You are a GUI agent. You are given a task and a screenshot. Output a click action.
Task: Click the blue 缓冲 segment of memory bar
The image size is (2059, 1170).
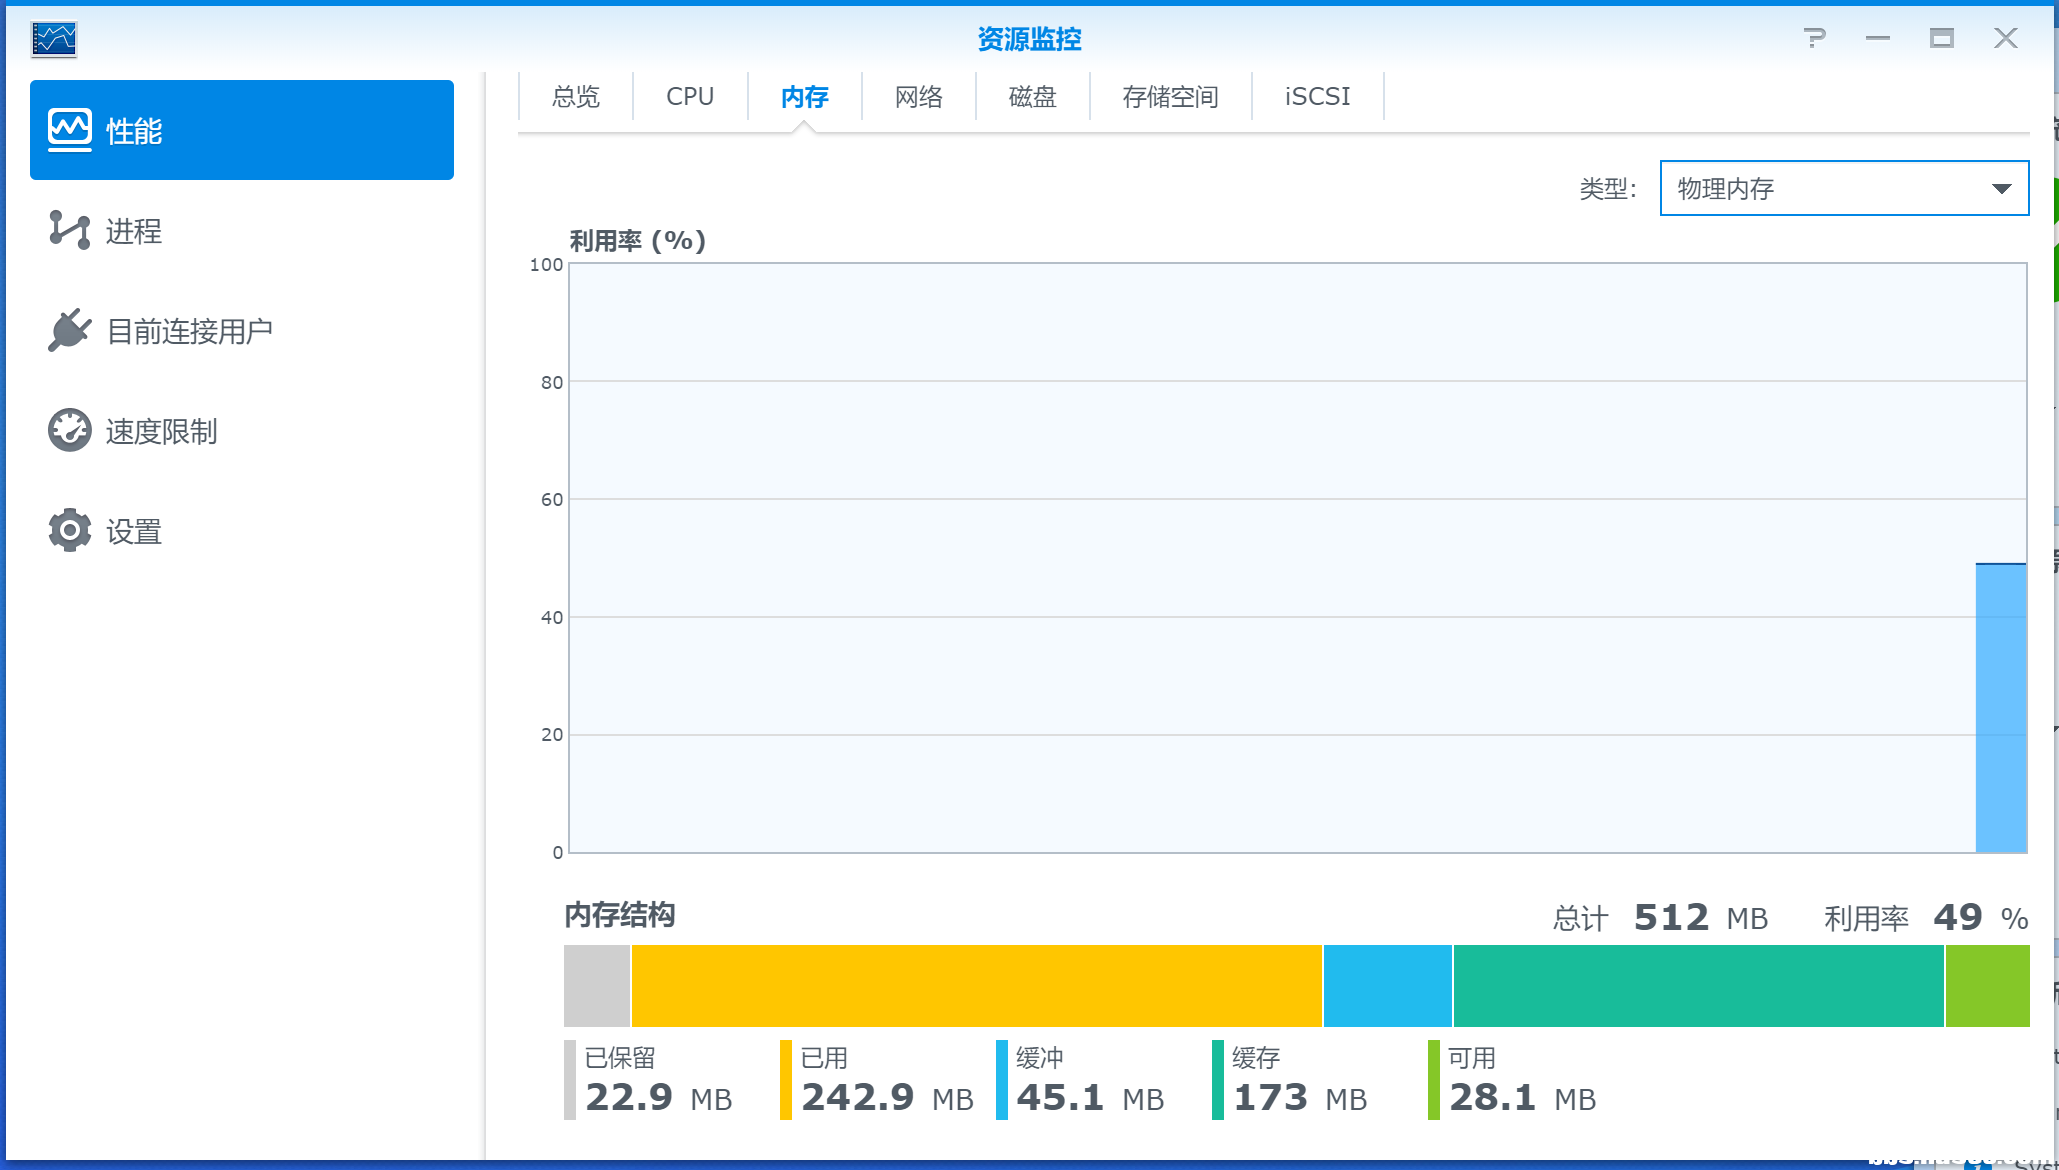coord(1388,986)
